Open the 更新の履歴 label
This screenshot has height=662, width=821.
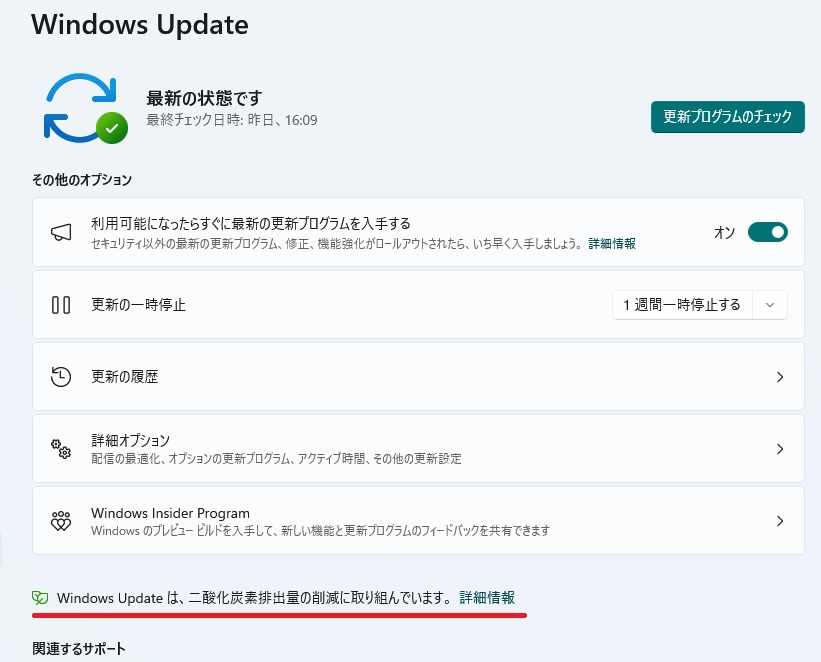(125, 377)
